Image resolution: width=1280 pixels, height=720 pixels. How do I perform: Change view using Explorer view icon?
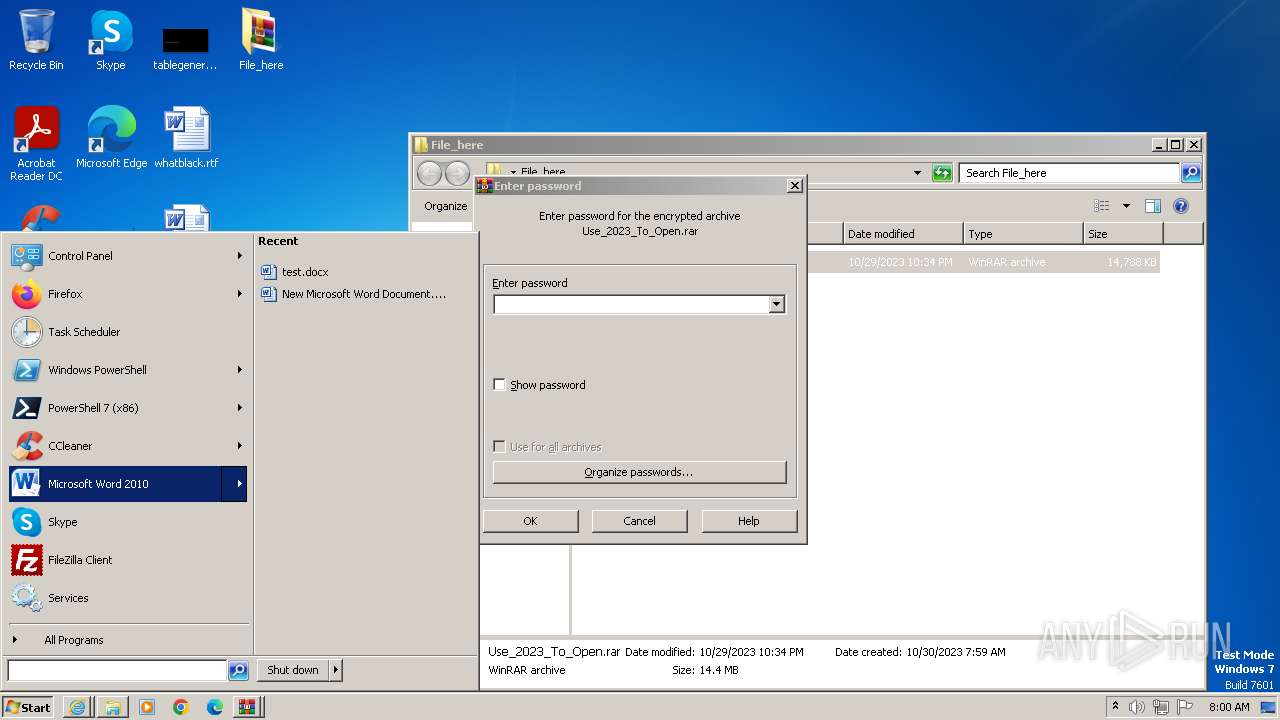[x=1102, y=206]
